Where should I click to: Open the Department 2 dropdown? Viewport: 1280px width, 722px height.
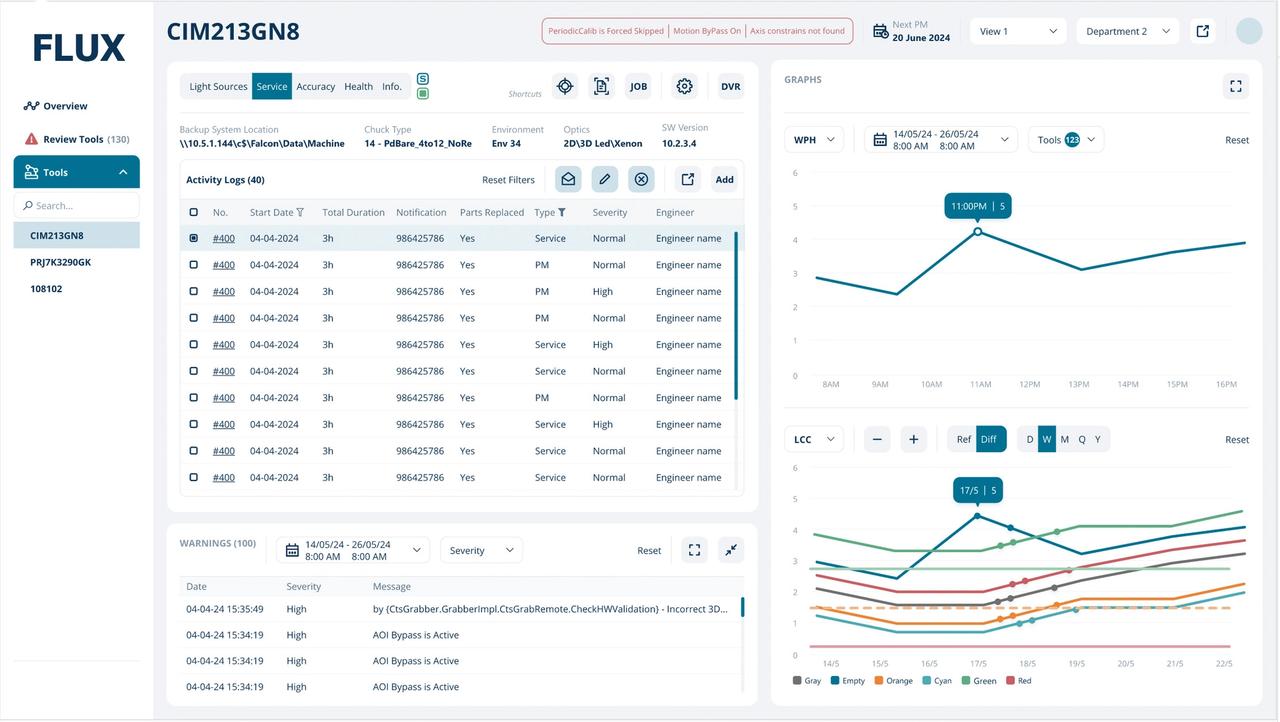(1127, 31)
